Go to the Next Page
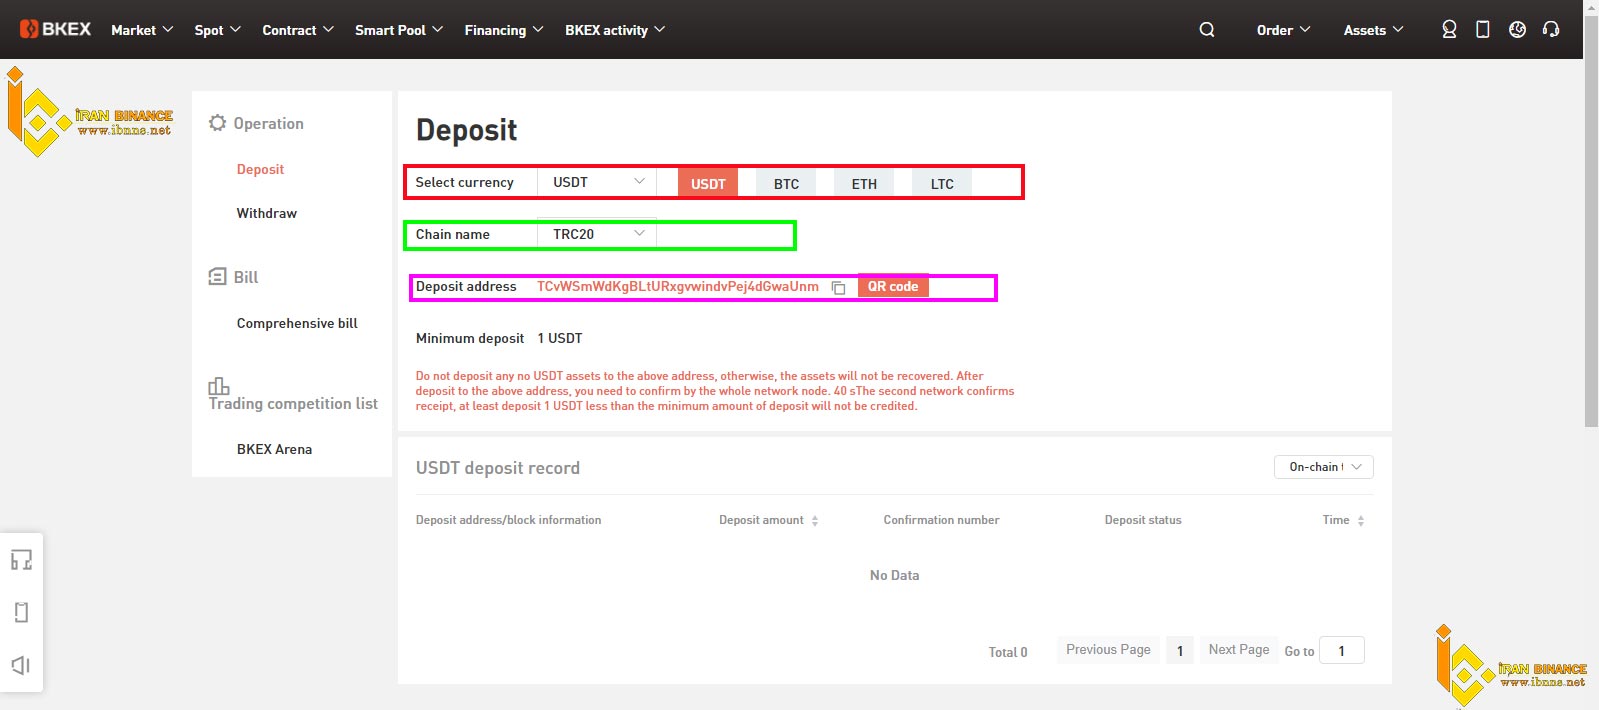This screenshot has height=710, width=1599. [x=1239, y=650]
